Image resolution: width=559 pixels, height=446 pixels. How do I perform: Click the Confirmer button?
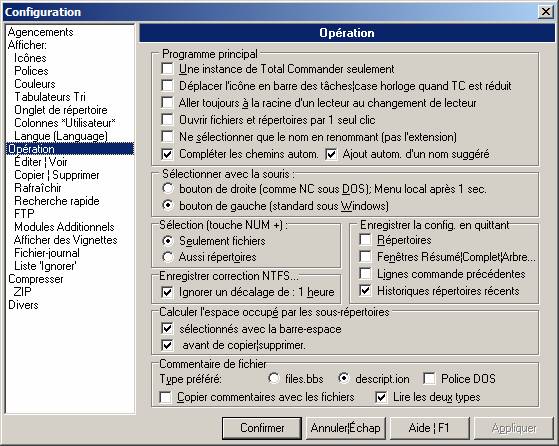point(262,427)
